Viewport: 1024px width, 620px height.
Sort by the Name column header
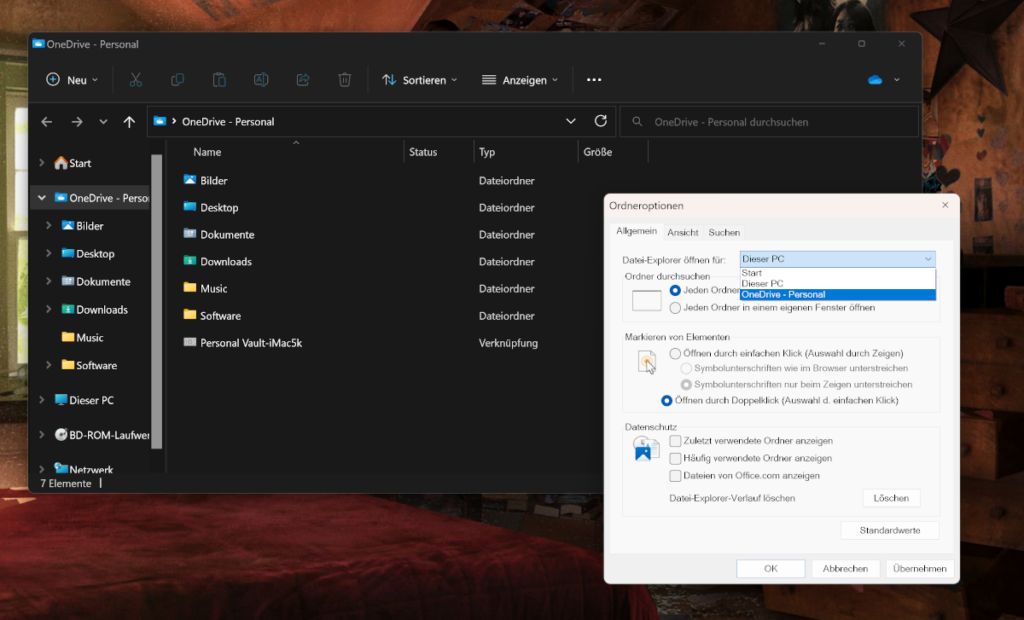pos(207,152)
